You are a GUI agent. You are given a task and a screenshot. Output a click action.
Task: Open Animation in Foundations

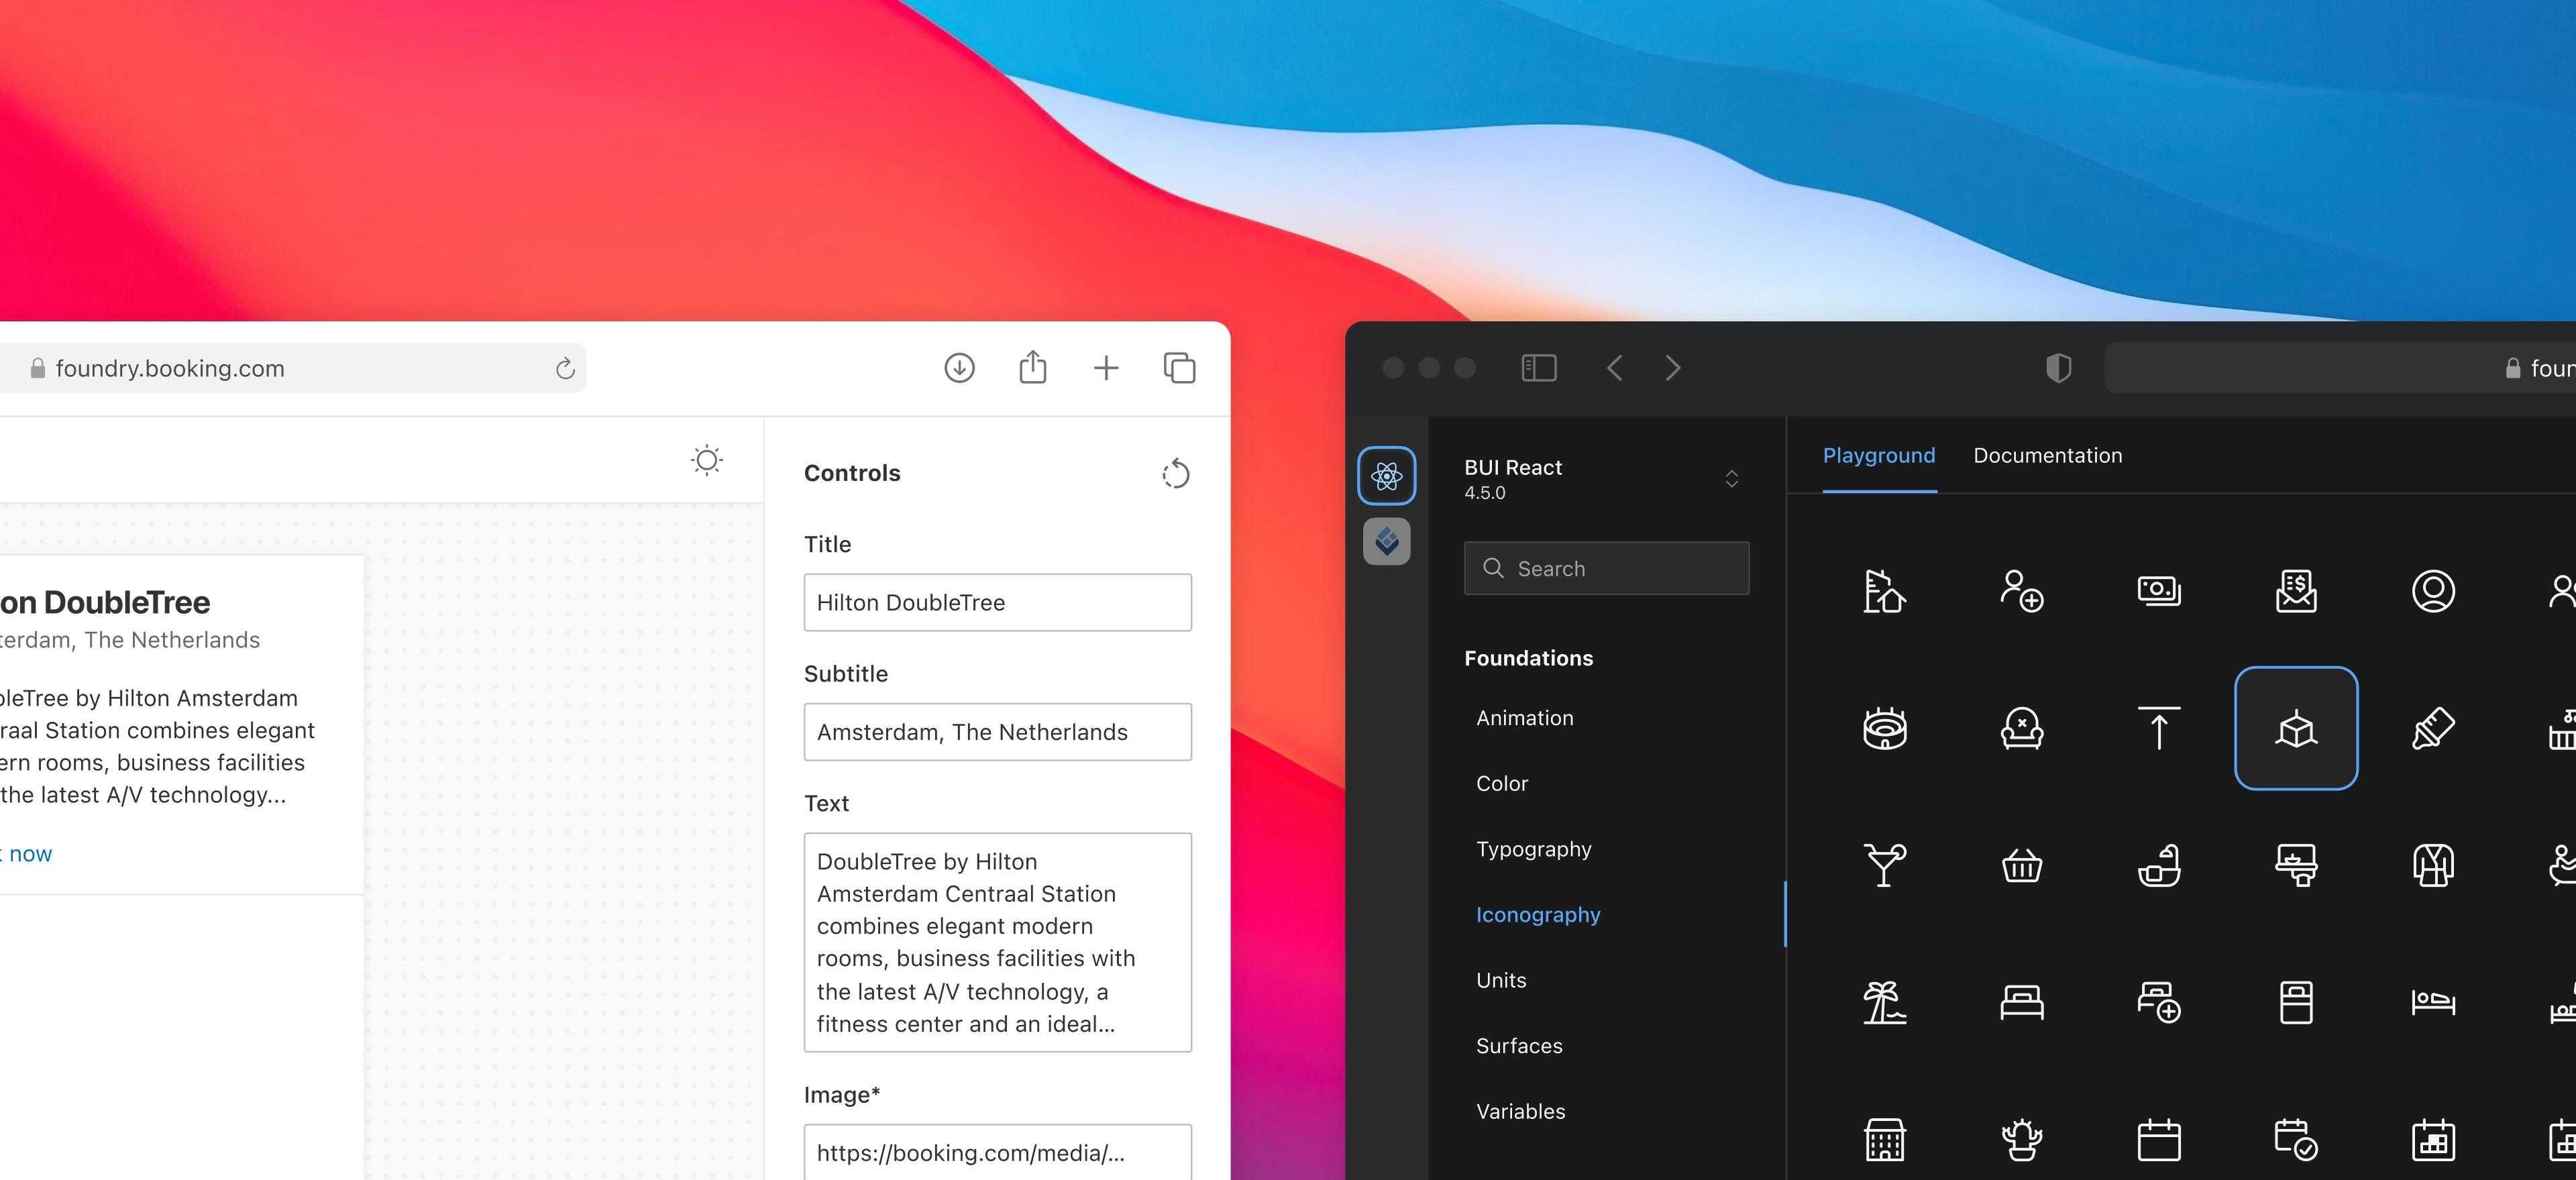[x=1524, y=718]
